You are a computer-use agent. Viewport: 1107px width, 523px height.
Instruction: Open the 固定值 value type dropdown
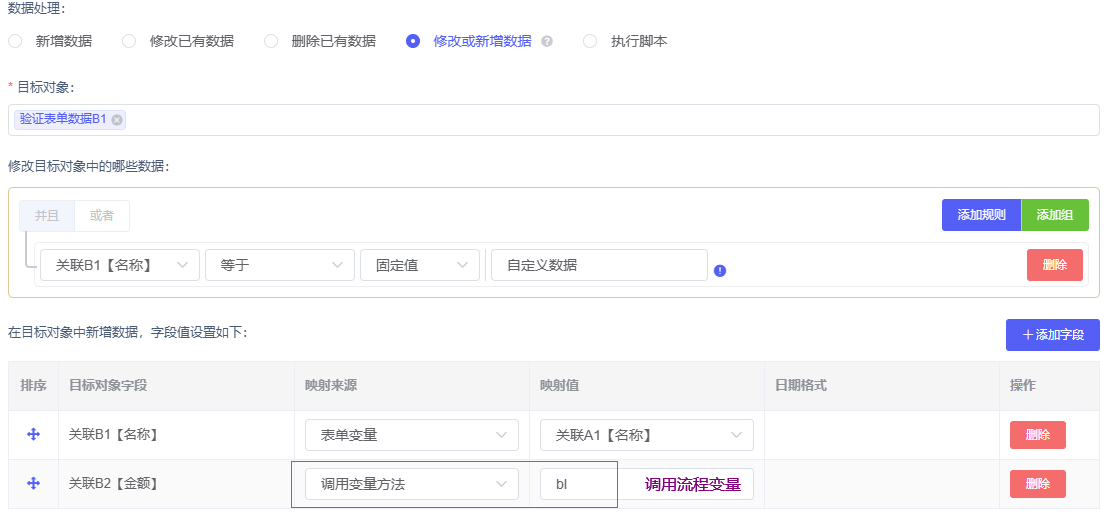pyautogui.click(x=419, y=265)
